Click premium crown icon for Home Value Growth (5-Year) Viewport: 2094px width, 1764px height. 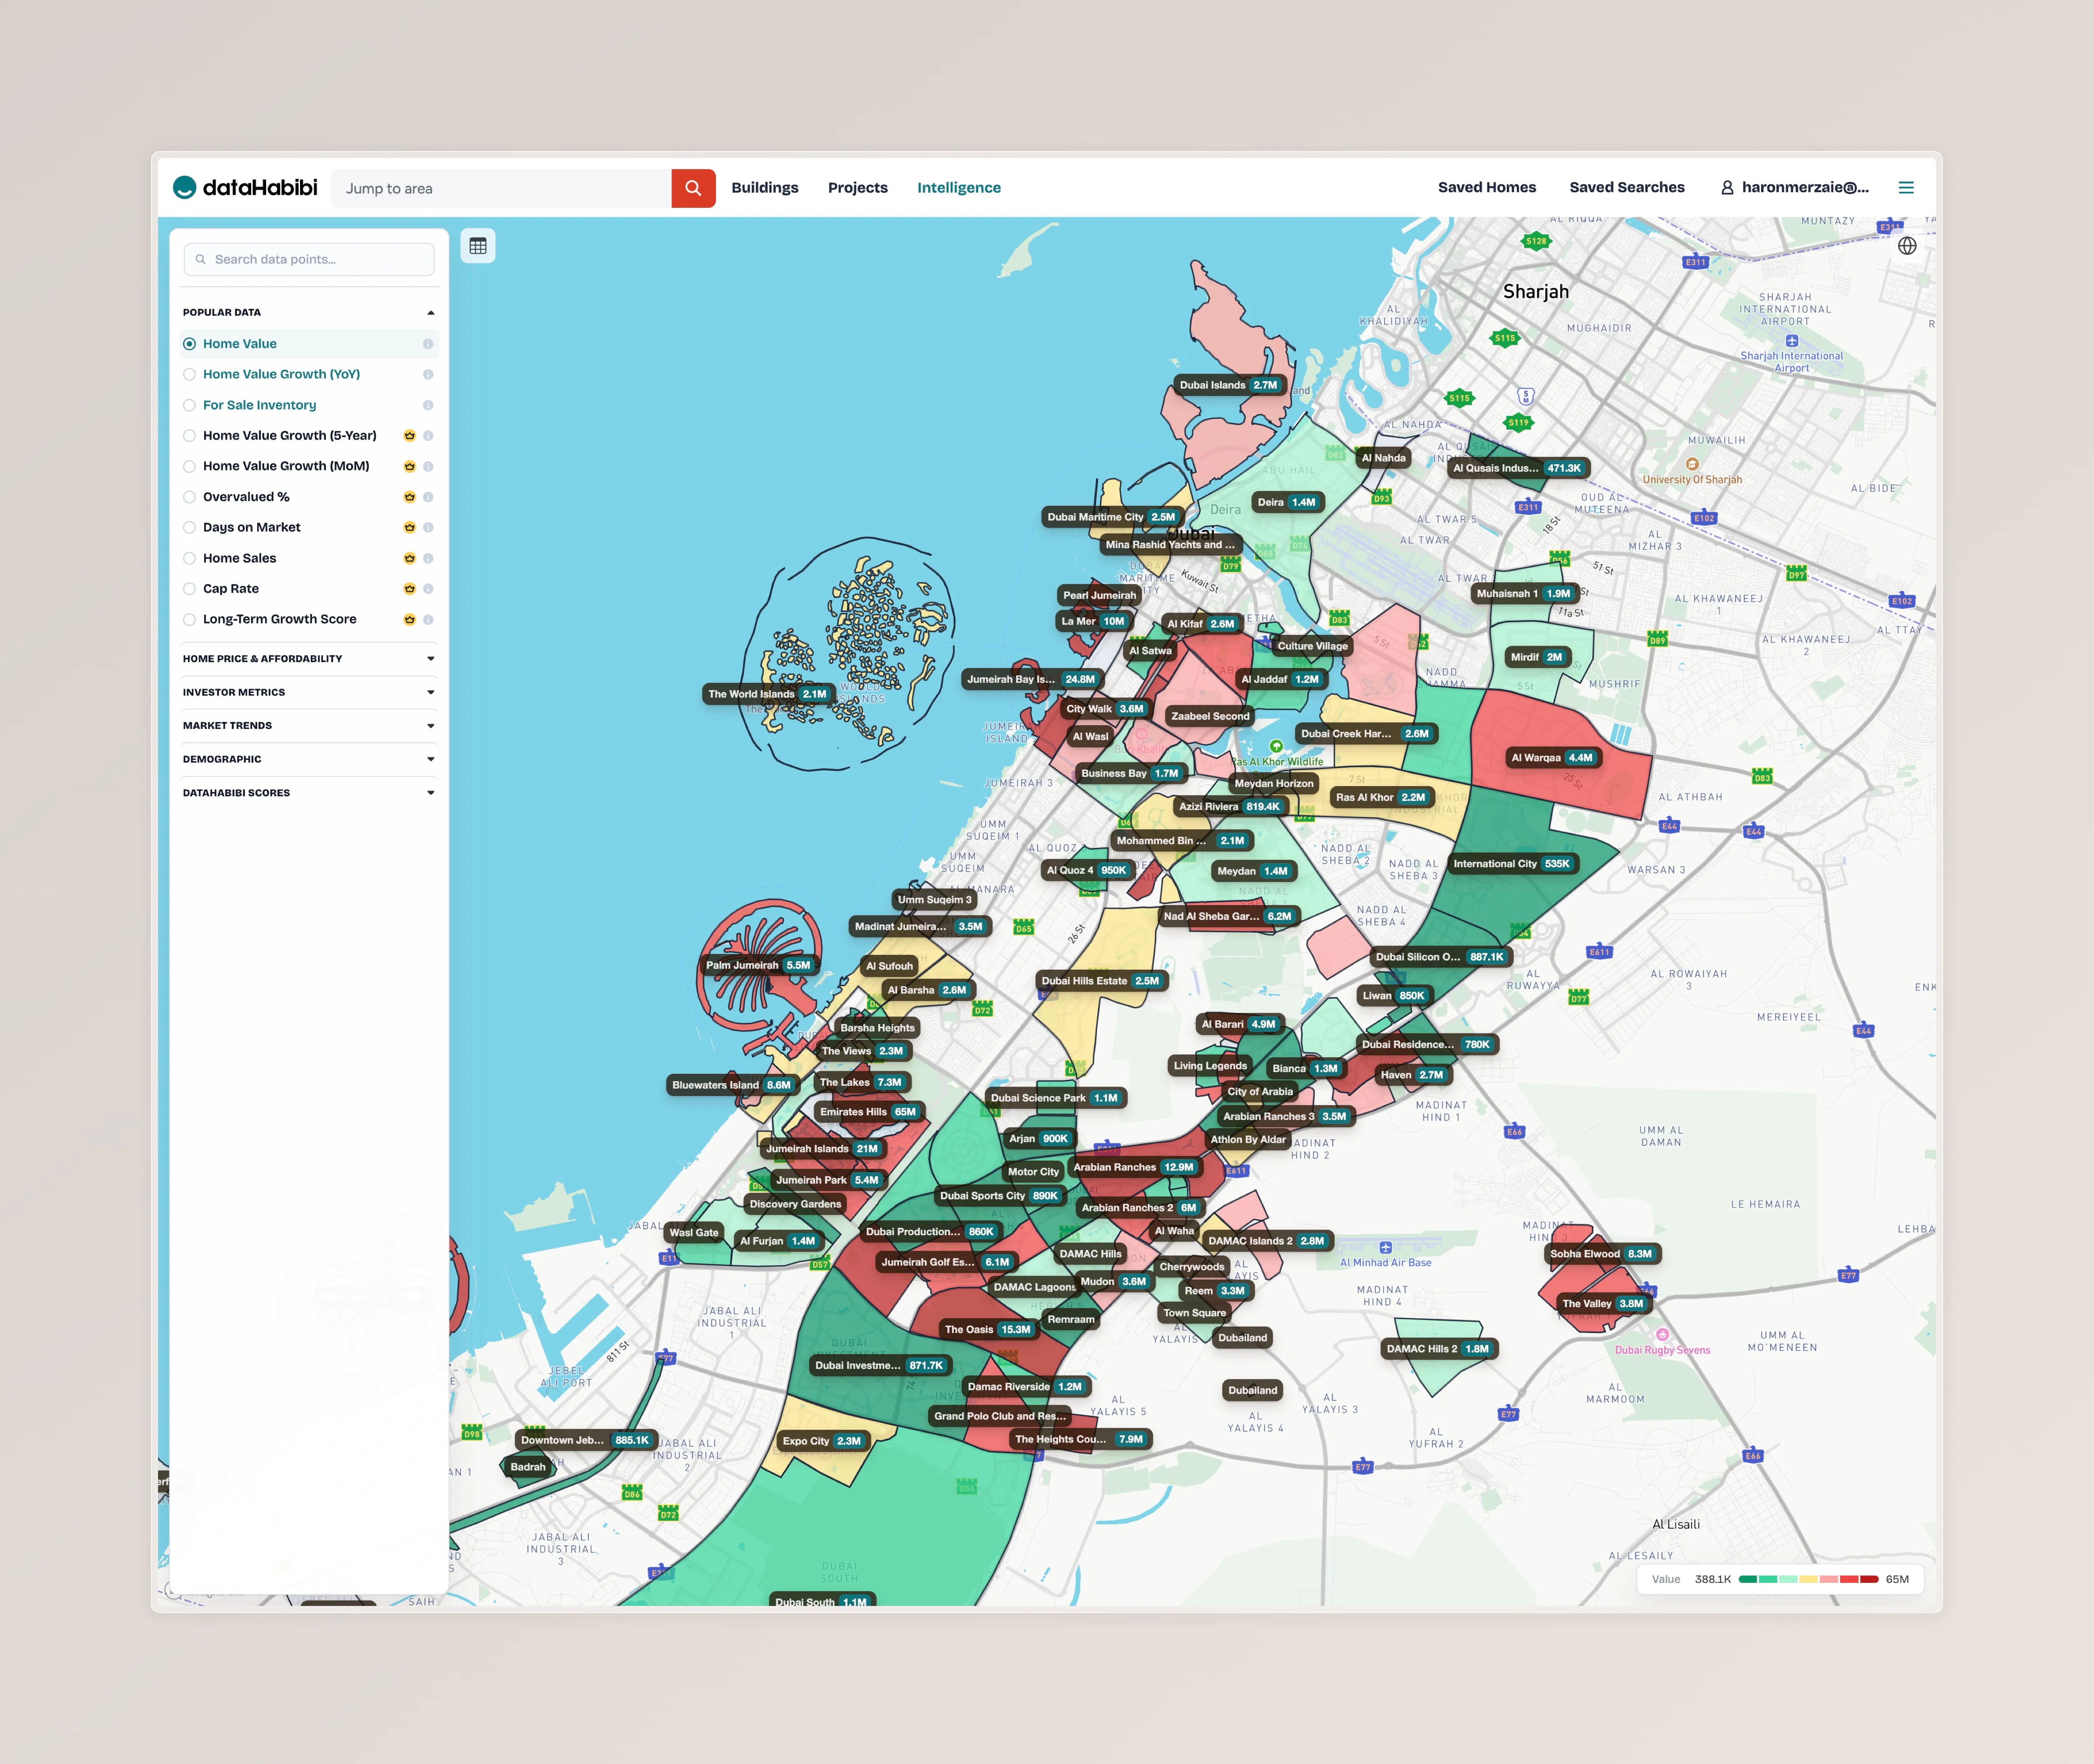(409, 436)
